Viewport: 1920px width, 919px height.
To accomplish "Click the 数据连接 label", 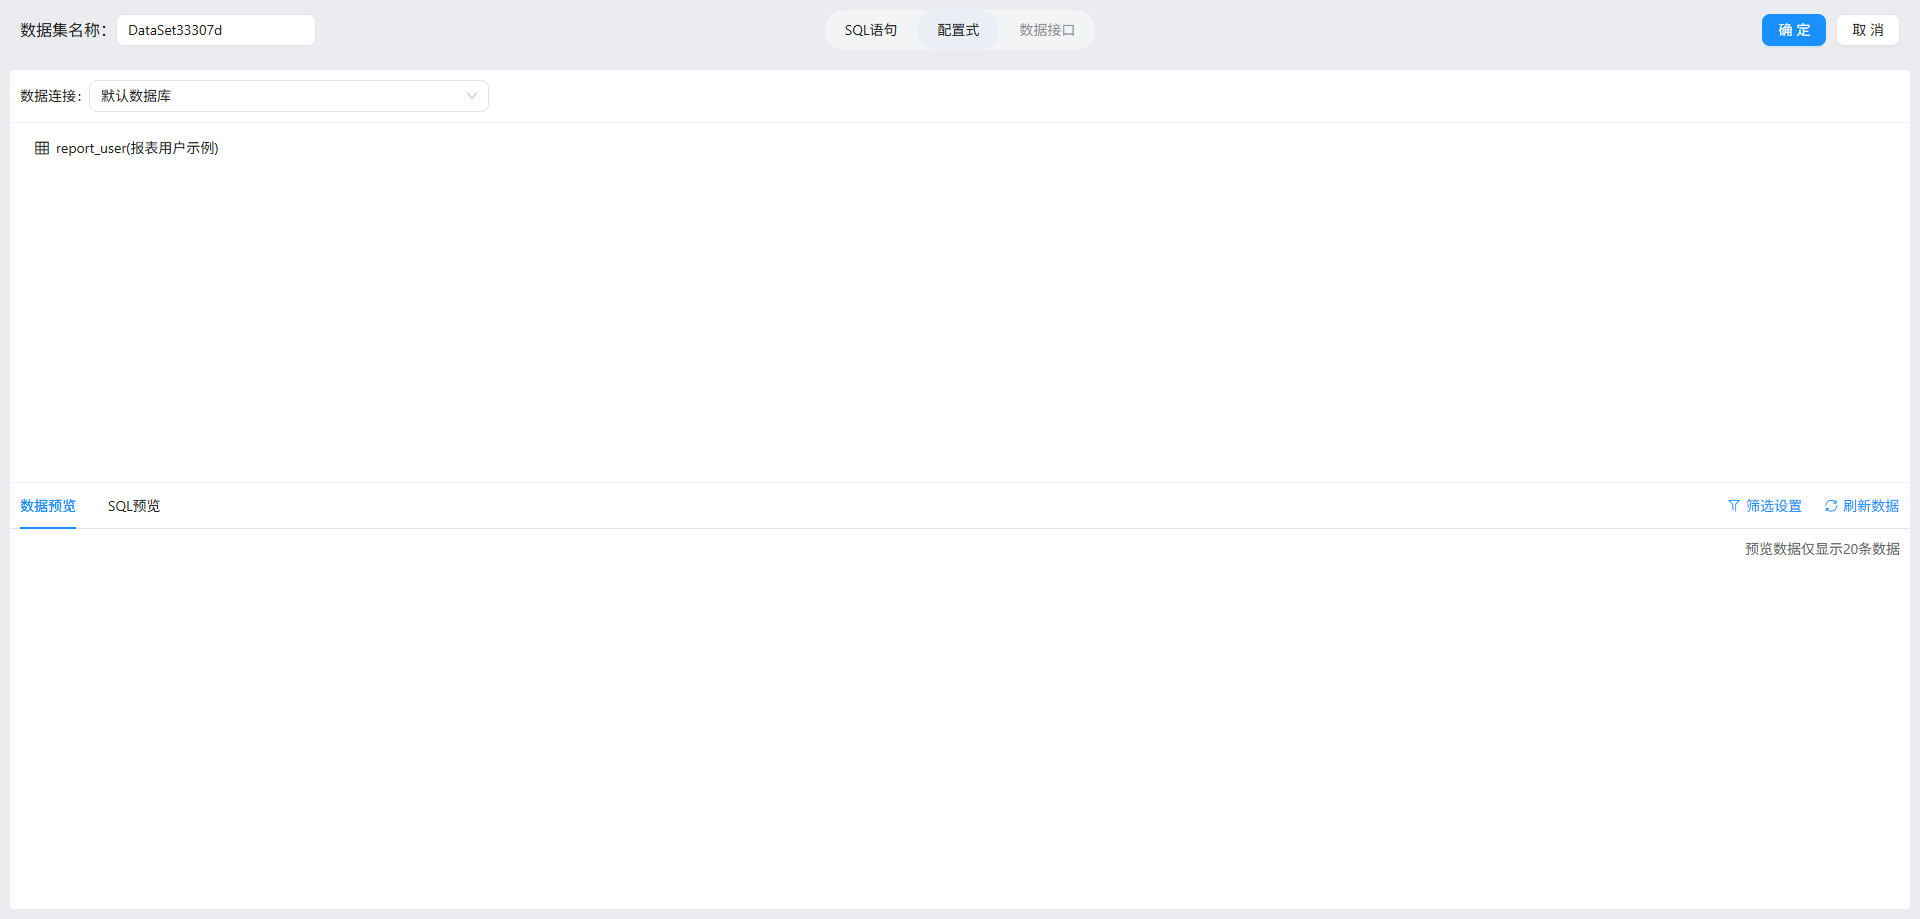I will (51, 96).
